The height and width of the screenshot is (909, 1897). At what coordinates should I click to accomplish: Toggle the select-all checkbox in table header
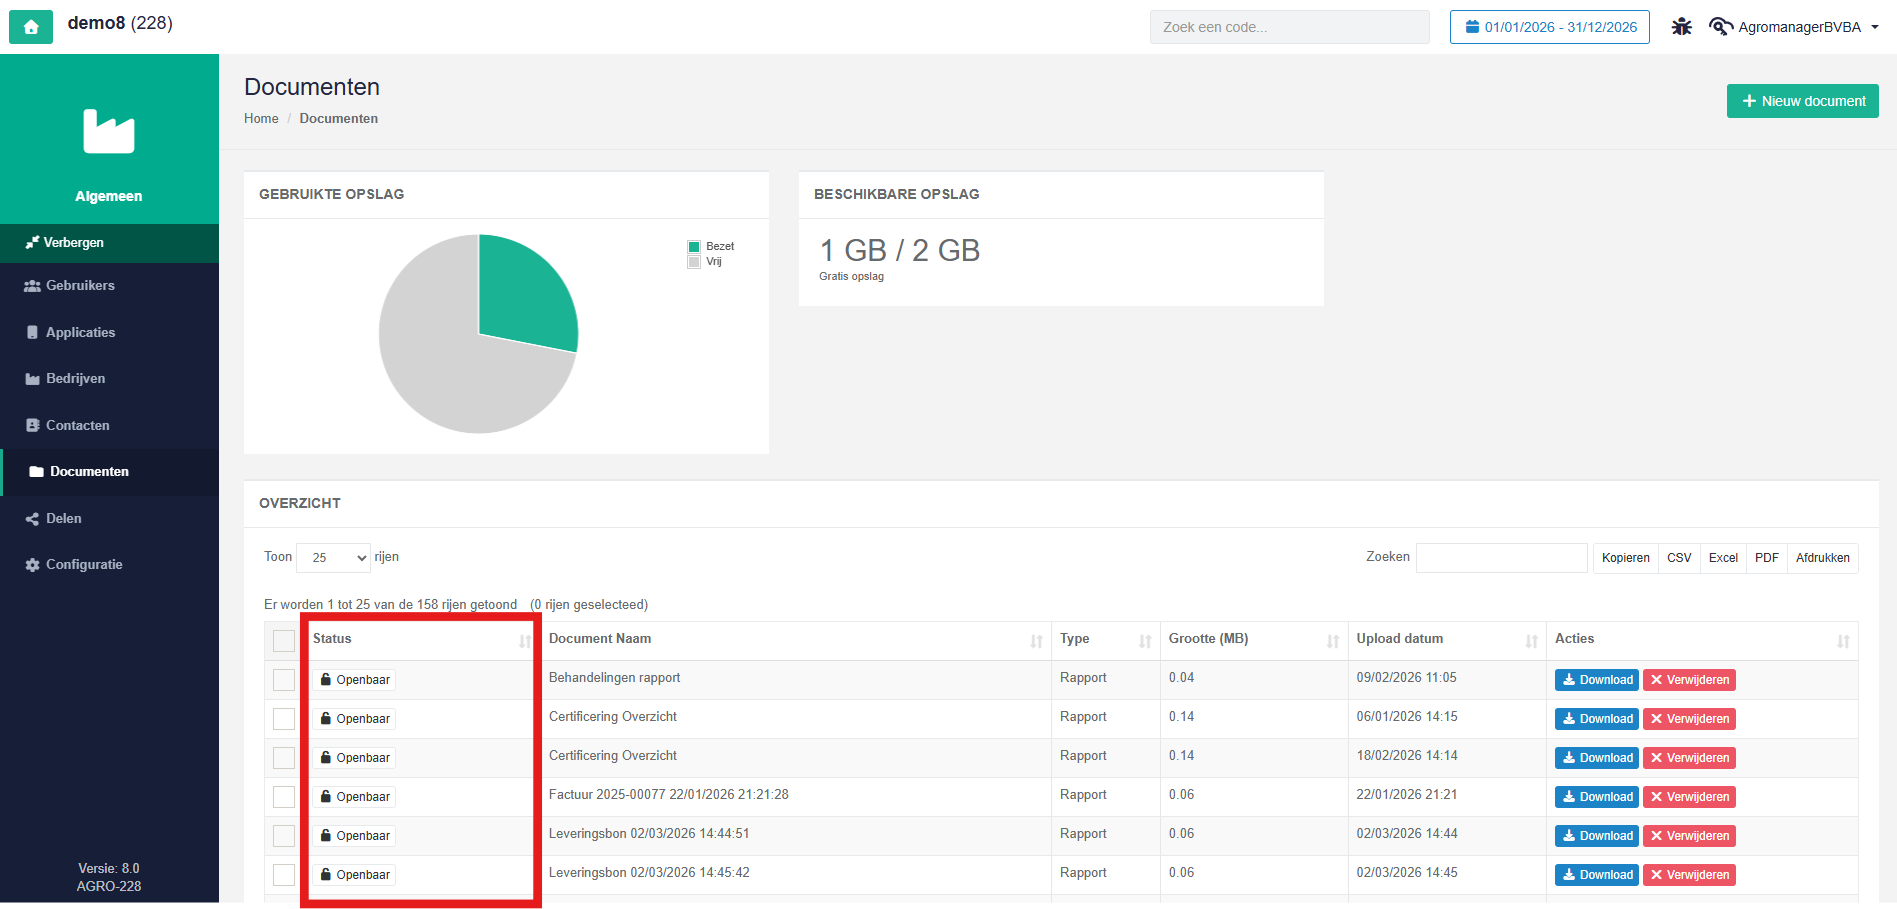coord(284,641)
